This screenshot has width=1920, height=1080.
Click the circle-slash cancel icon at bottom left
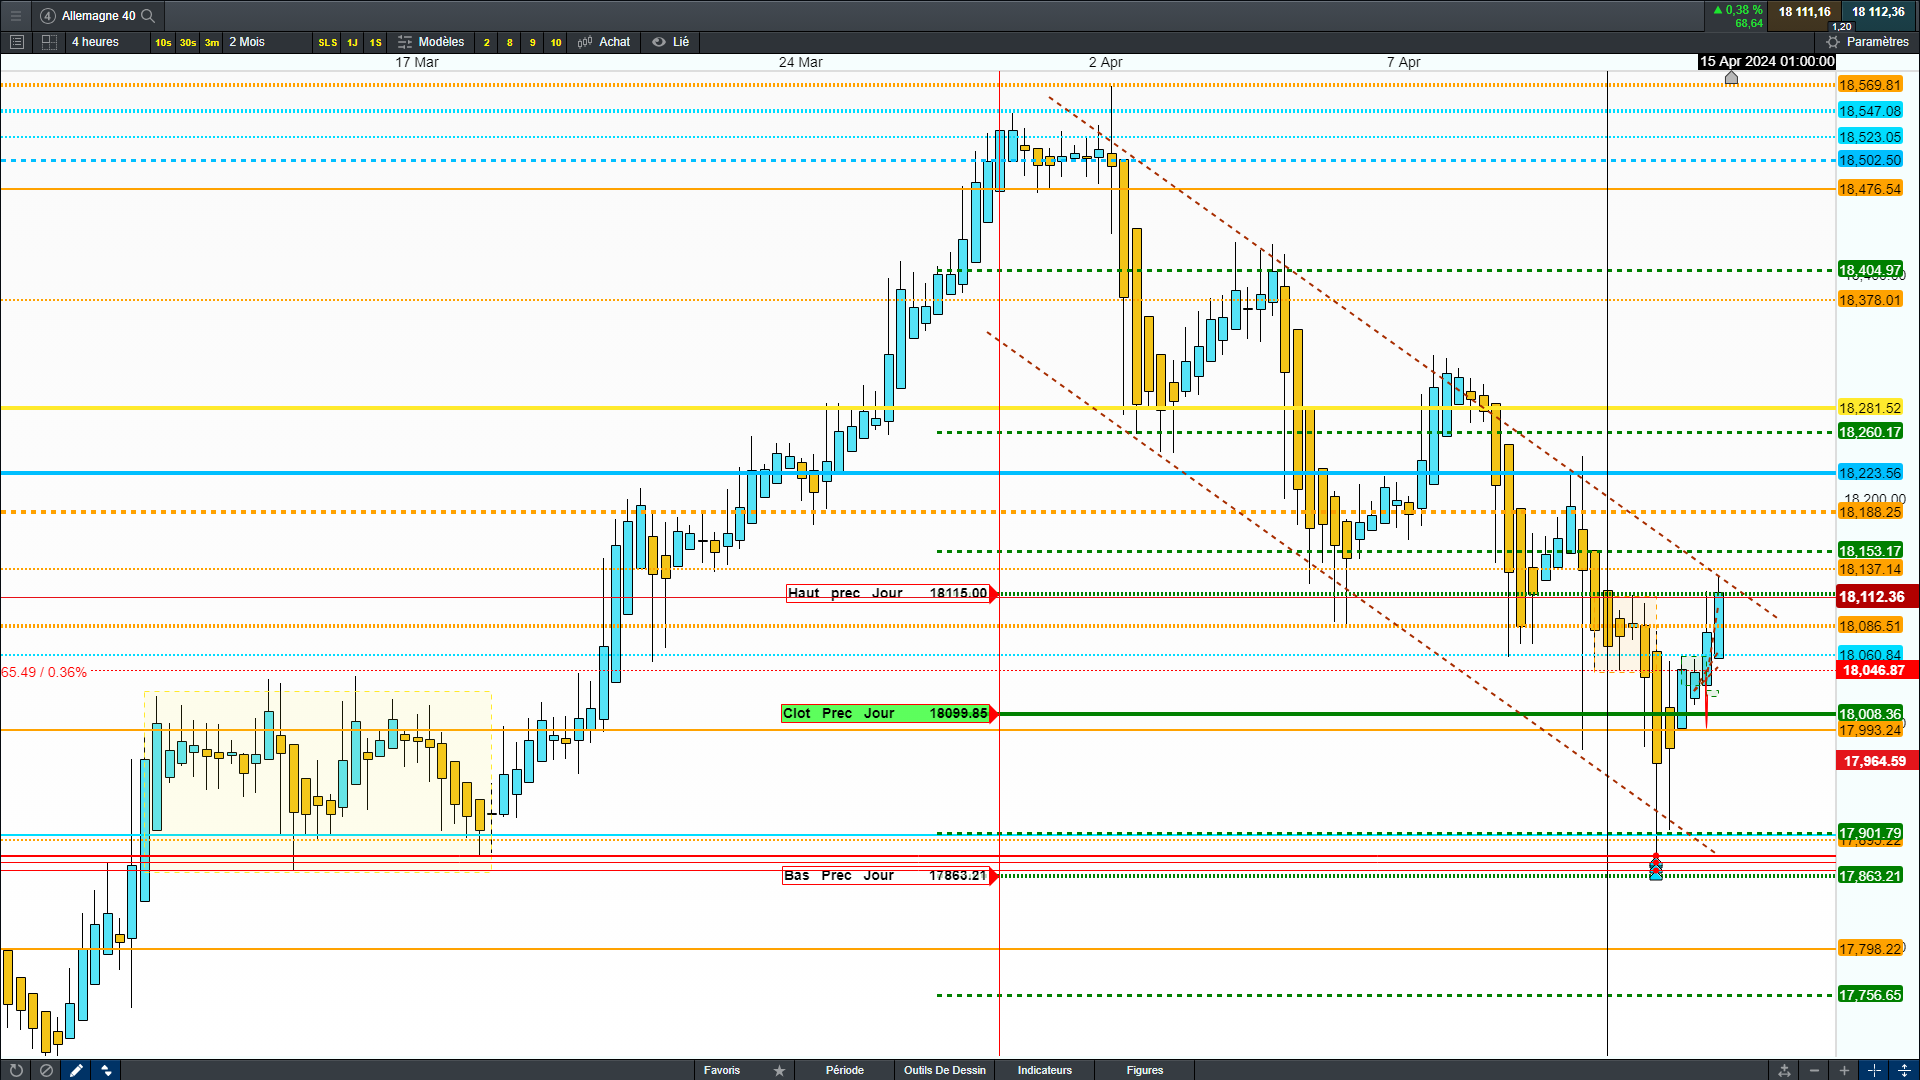pyautogui.click(x=46, y=1070)
